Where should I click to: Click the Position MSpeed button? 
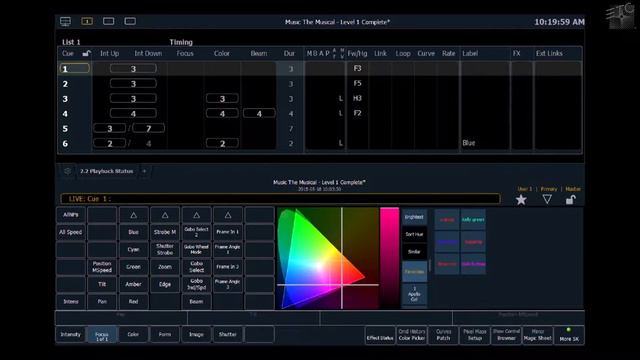pyautogui.click(x=102, y=267)
